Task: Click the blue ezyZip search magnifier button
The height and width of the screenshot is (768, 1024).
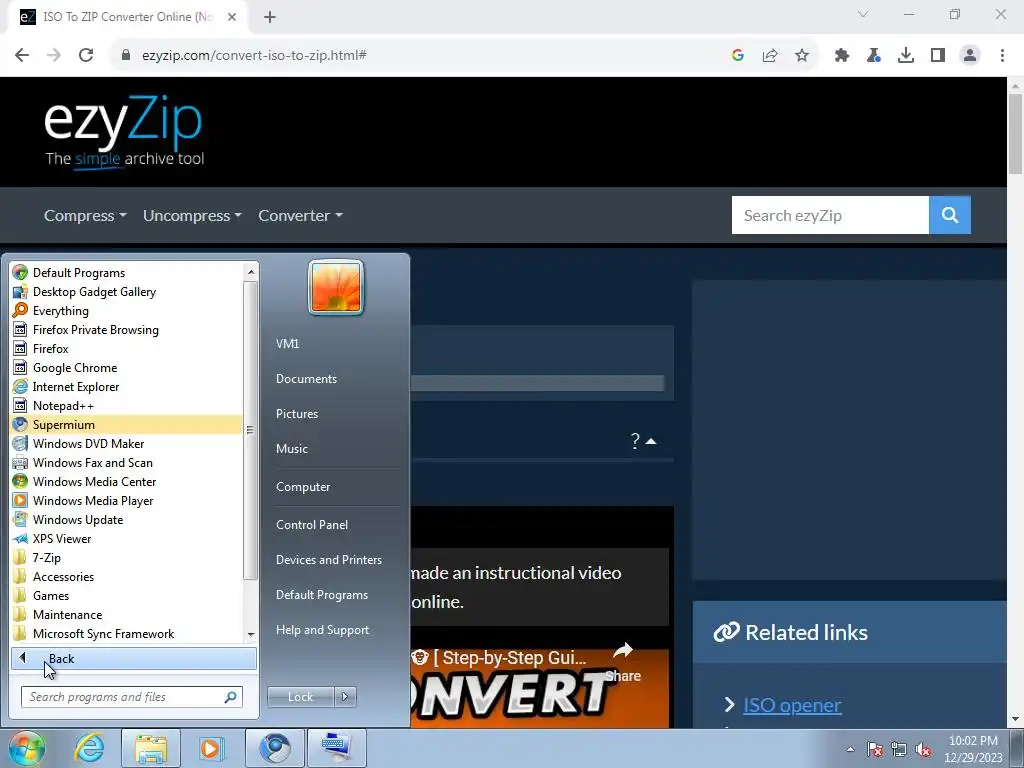Action: 950,215
